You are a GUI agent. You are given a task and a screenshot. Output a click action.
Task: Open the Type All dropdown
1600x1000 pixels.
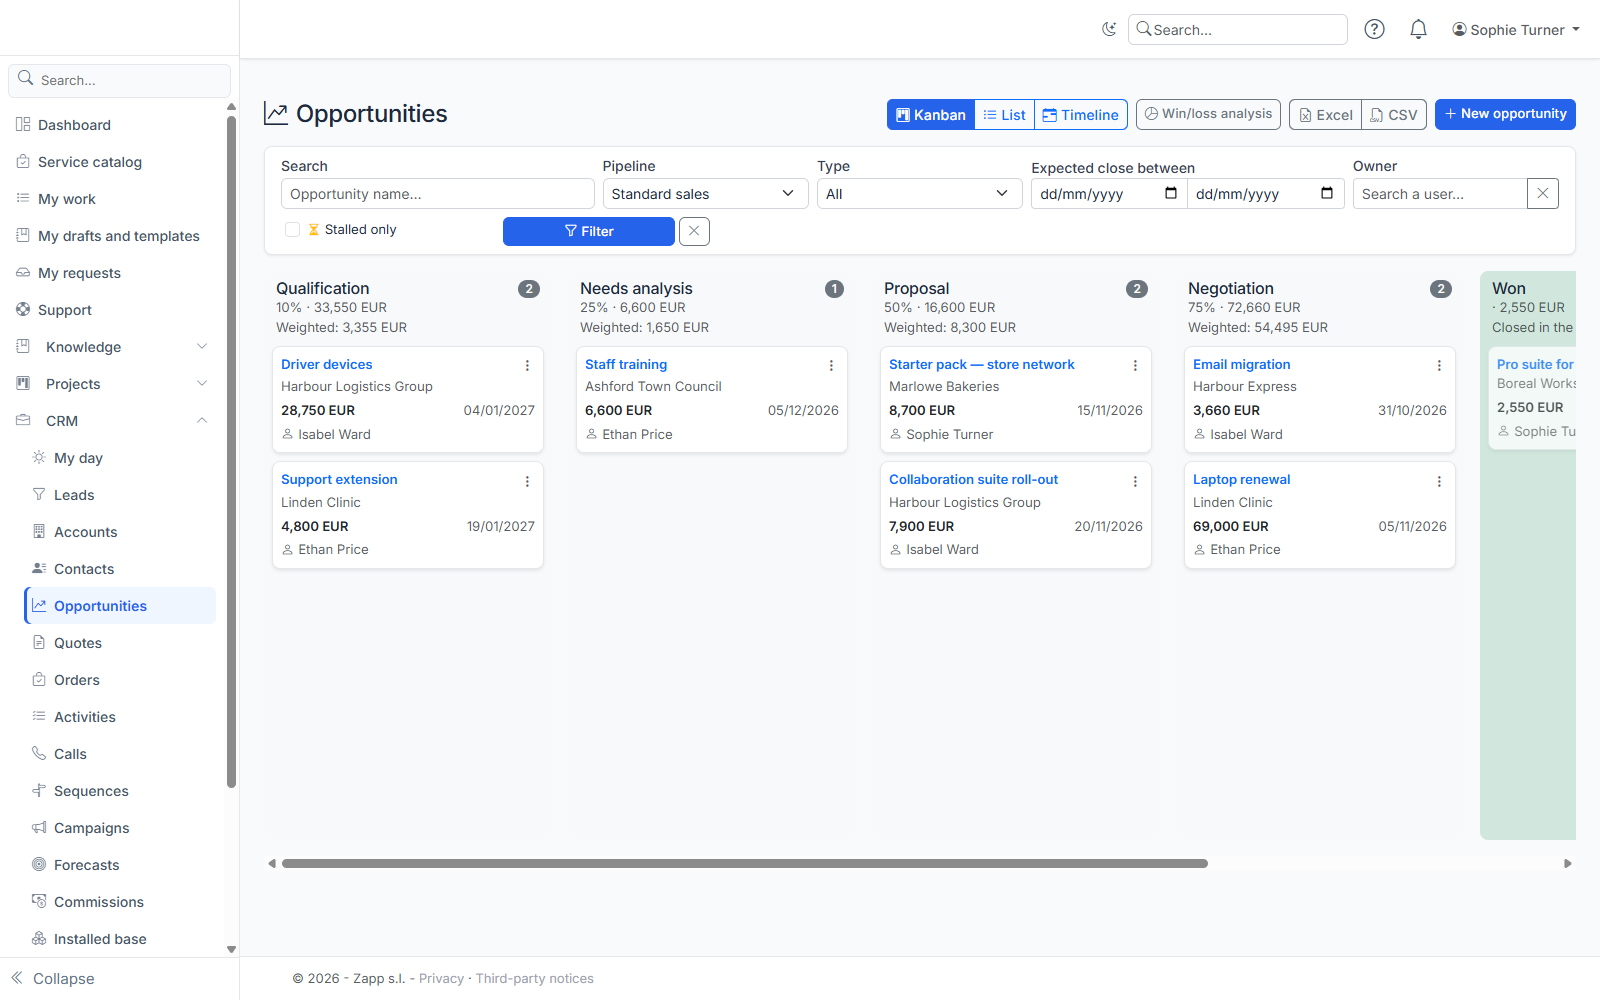tap(920, 194)
